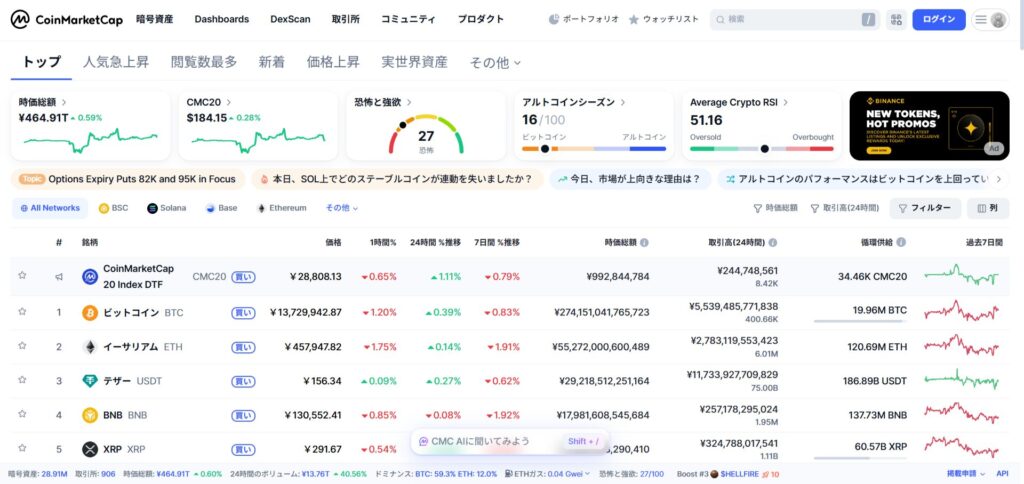Open the megaphone icon in CMC20 row

[59, 277]
